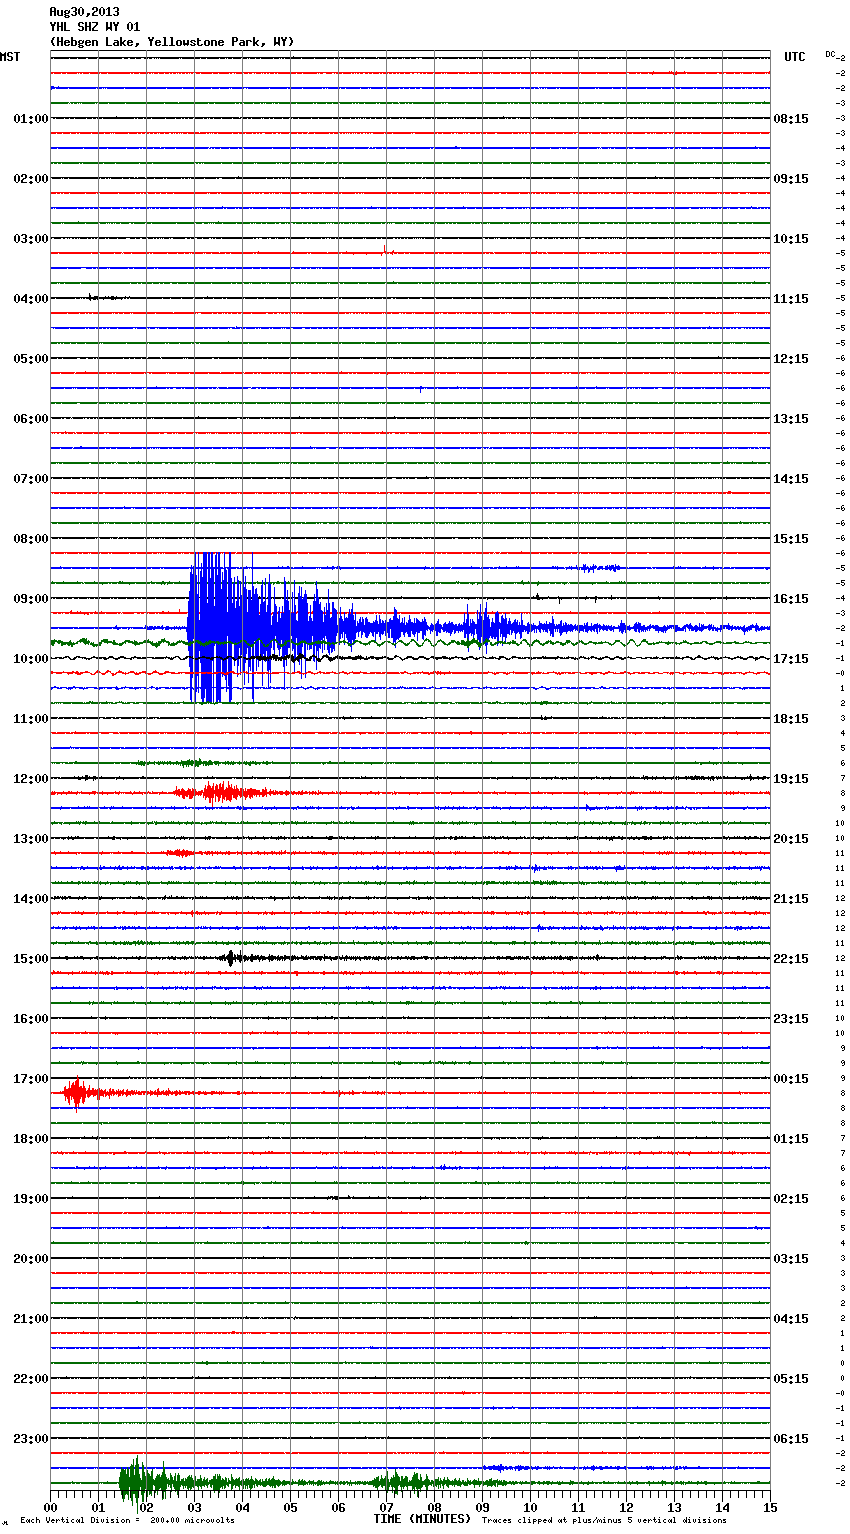Image resolution: width=850 pixels, height=1534 pixels.
Task: Select the 07:00 MST hour label
Action: click(31, 479)
